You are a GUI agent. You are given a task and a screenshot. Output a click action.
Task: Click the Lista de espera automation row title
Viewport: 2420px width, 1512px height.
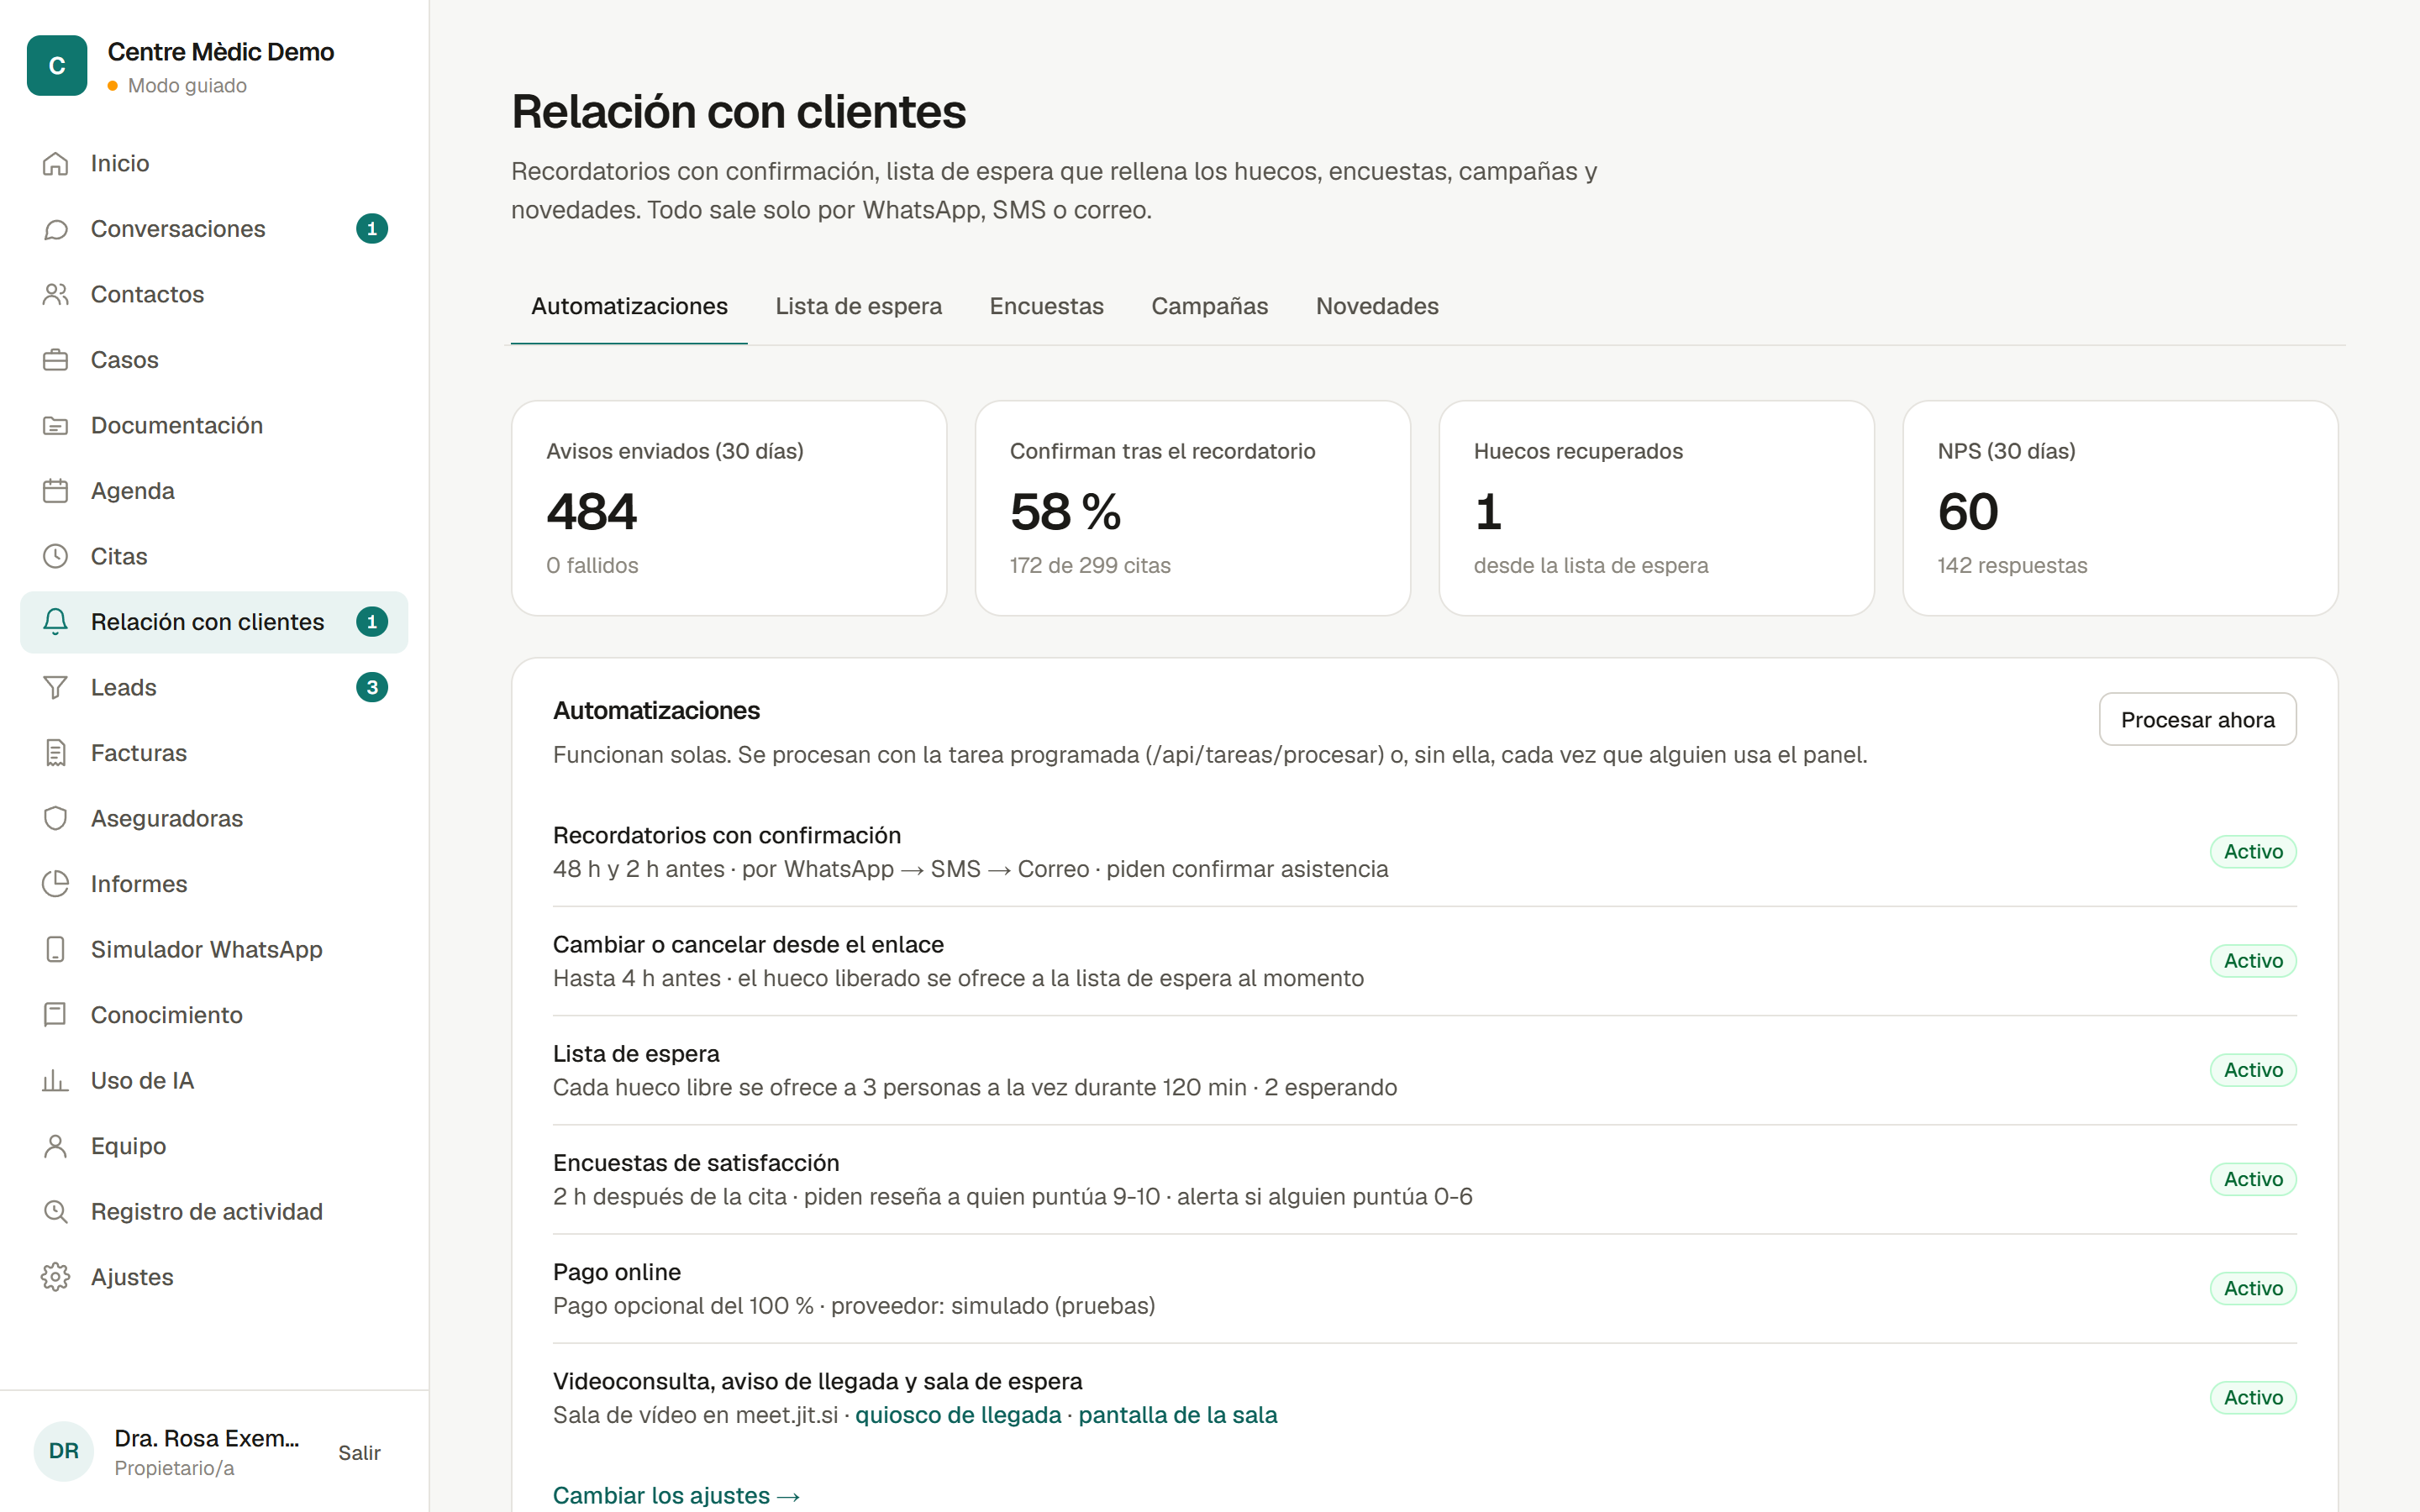(x=636, y=1053)
